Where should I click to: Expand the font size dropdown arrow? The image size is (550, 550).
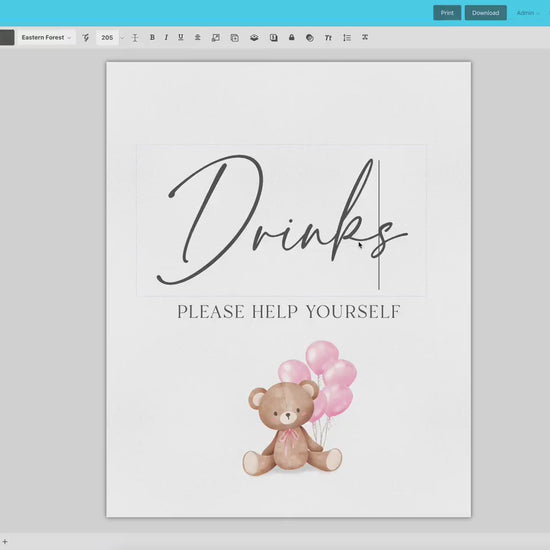(122, 38)
